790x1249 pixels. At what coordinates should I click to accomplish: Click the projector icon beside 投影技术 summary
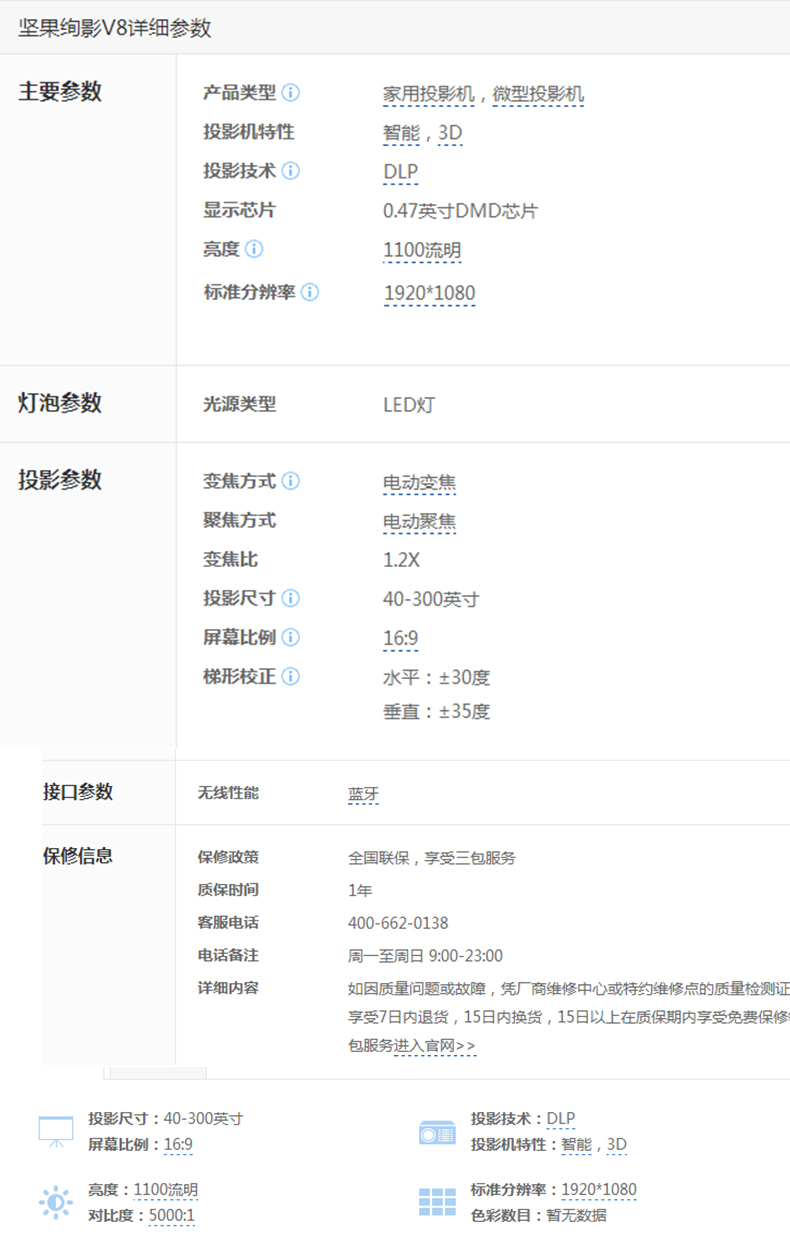click(x=437, y=1132)
